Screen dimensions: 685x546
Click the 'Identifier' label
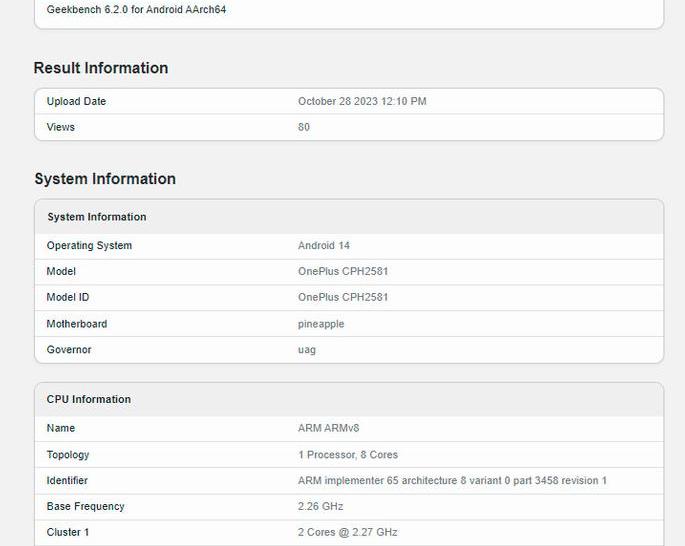click(x=67, y=480)
